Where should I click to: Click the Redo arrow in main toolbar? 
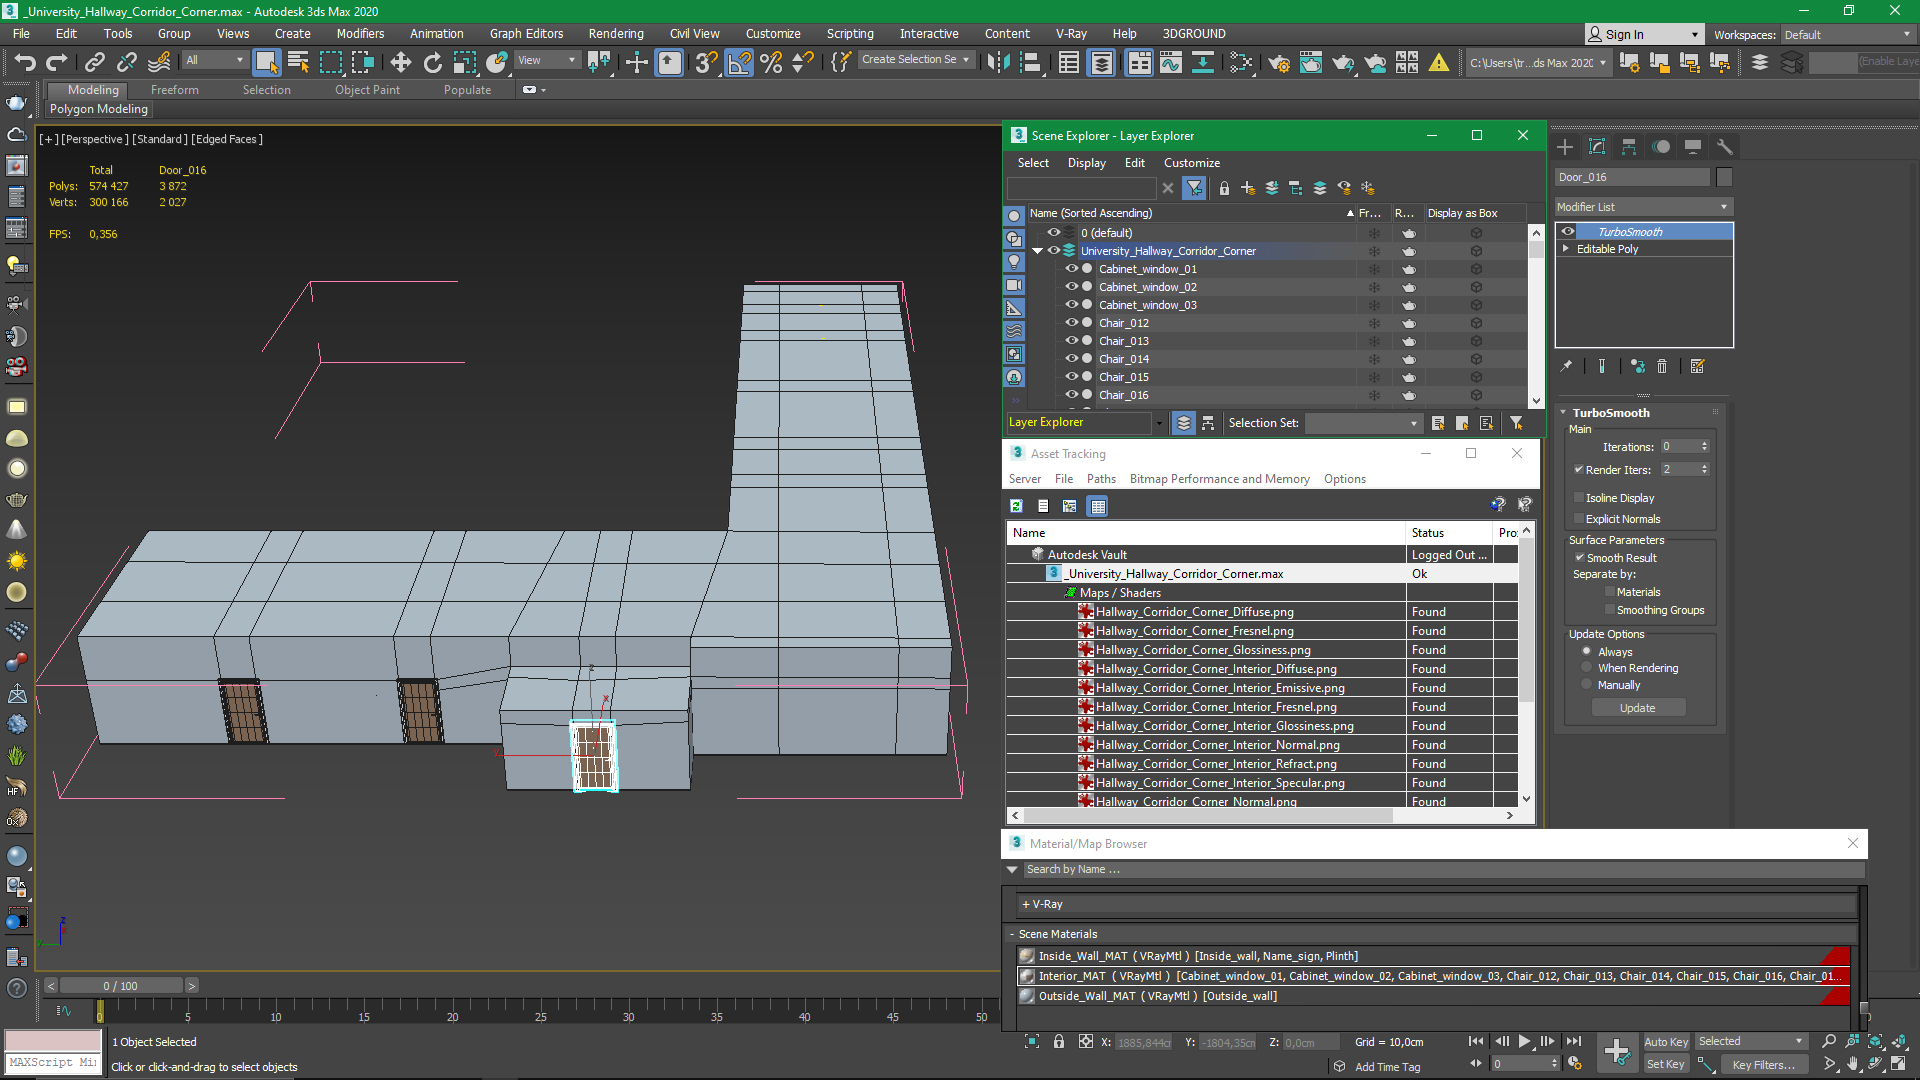57,62
